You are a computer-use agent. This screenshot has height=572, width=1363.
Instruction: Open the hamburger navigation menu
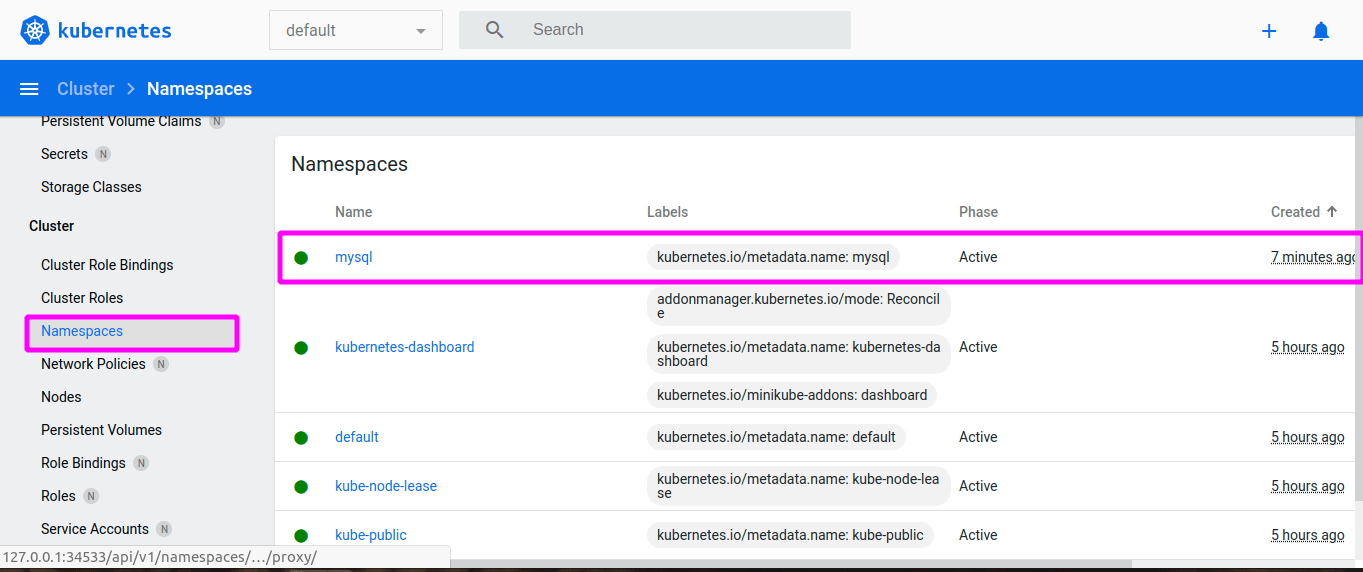pyautogui.click(x=29, y=89)
